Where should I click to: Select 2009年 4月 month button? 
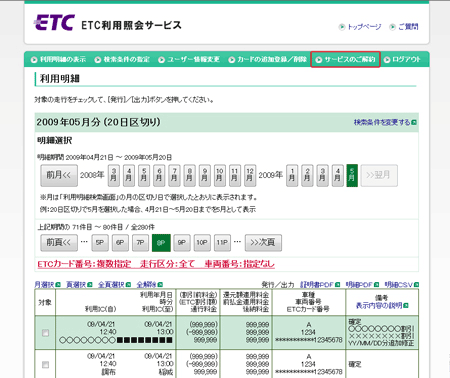338,175
